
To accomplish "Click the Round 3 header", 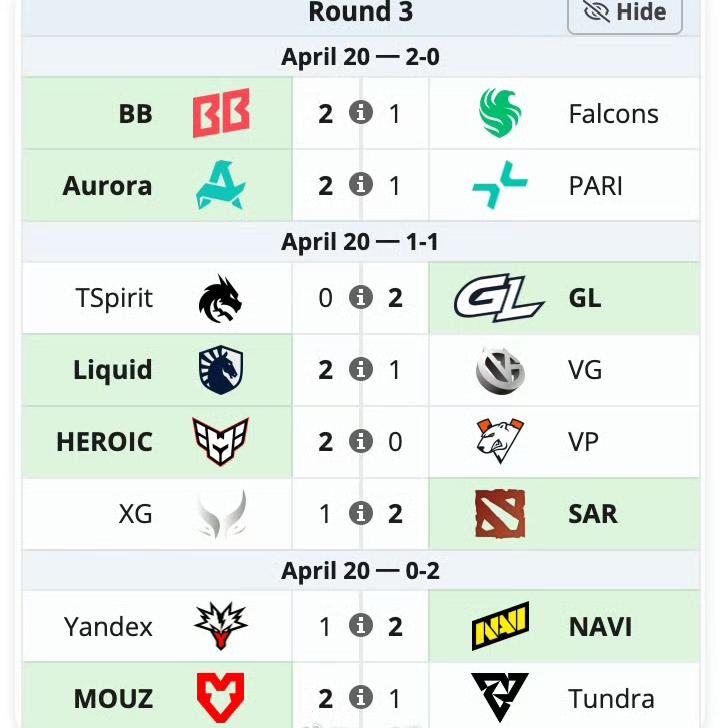I will click(361, 12).
